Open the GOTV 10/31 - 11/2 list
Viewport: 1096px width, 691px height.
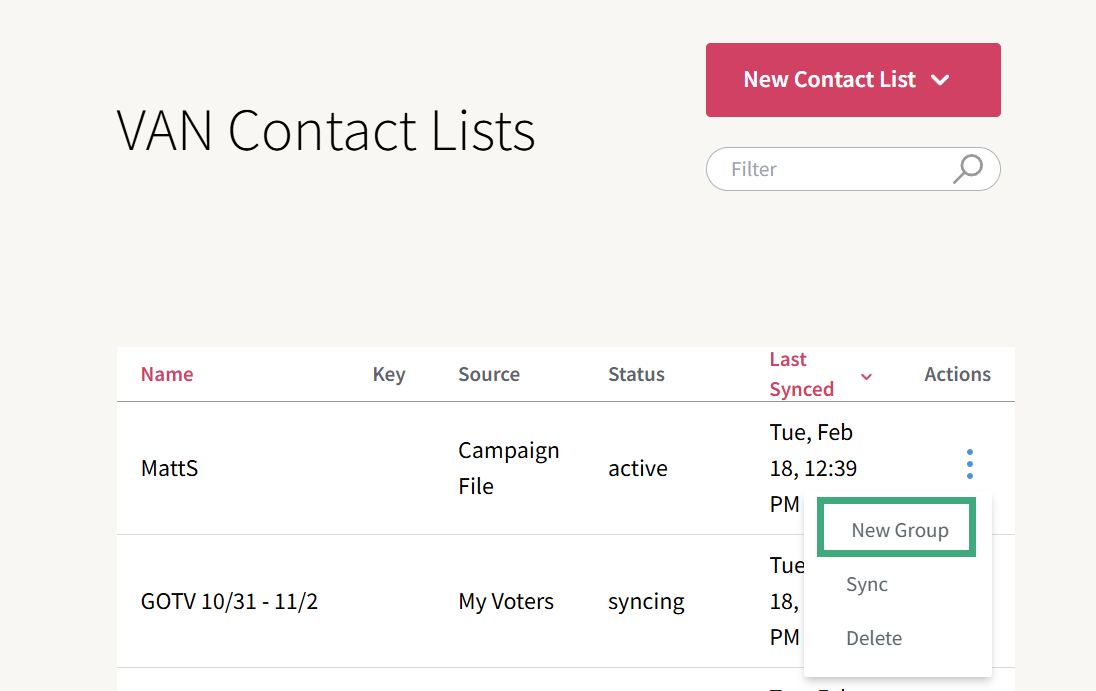pyautogui.click(x=229, y=602)
